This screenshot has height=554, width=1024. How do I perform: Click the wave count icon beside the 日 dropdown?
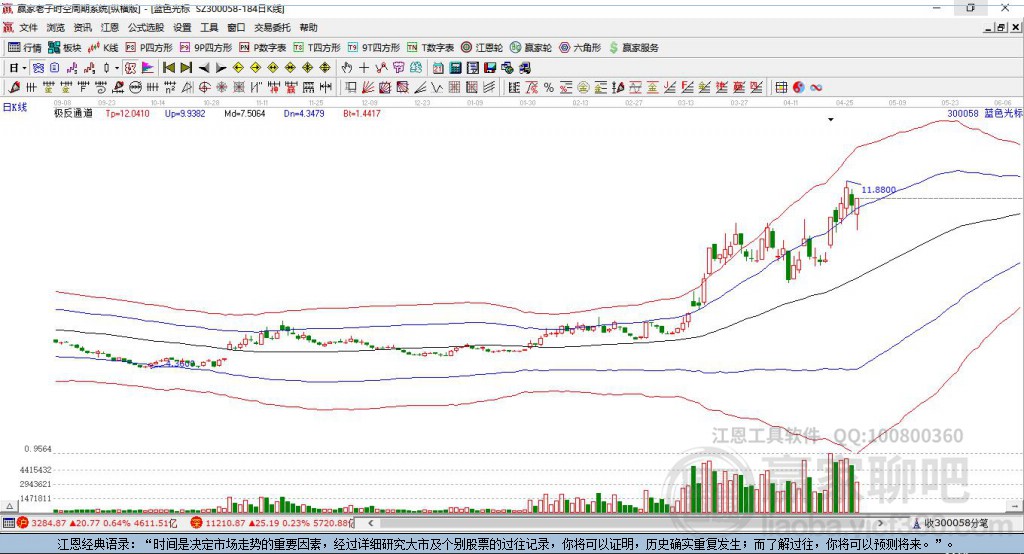click(x=72, y=68)
